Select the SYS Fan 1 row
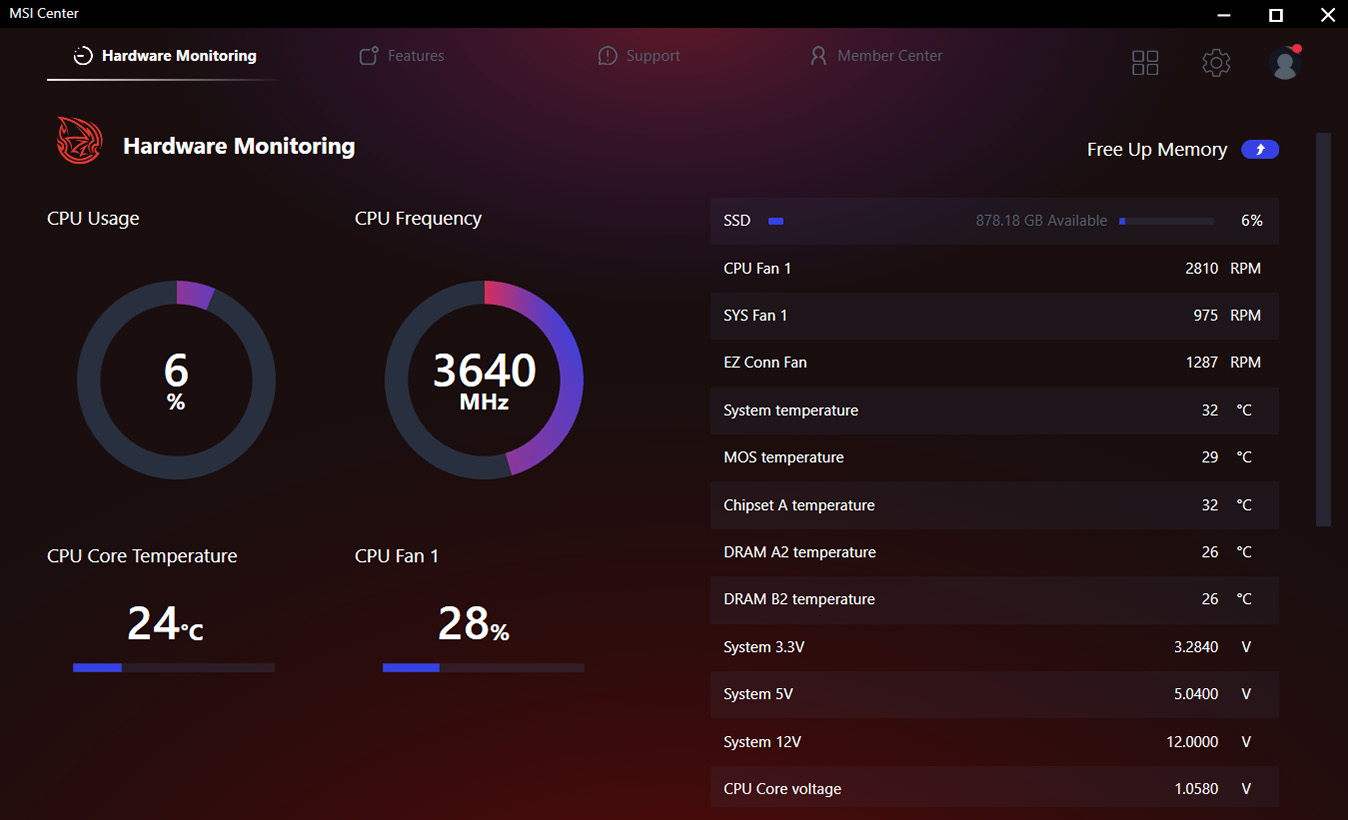The height and width of the screenshot is (820, 1348). (x=994, y=315)
